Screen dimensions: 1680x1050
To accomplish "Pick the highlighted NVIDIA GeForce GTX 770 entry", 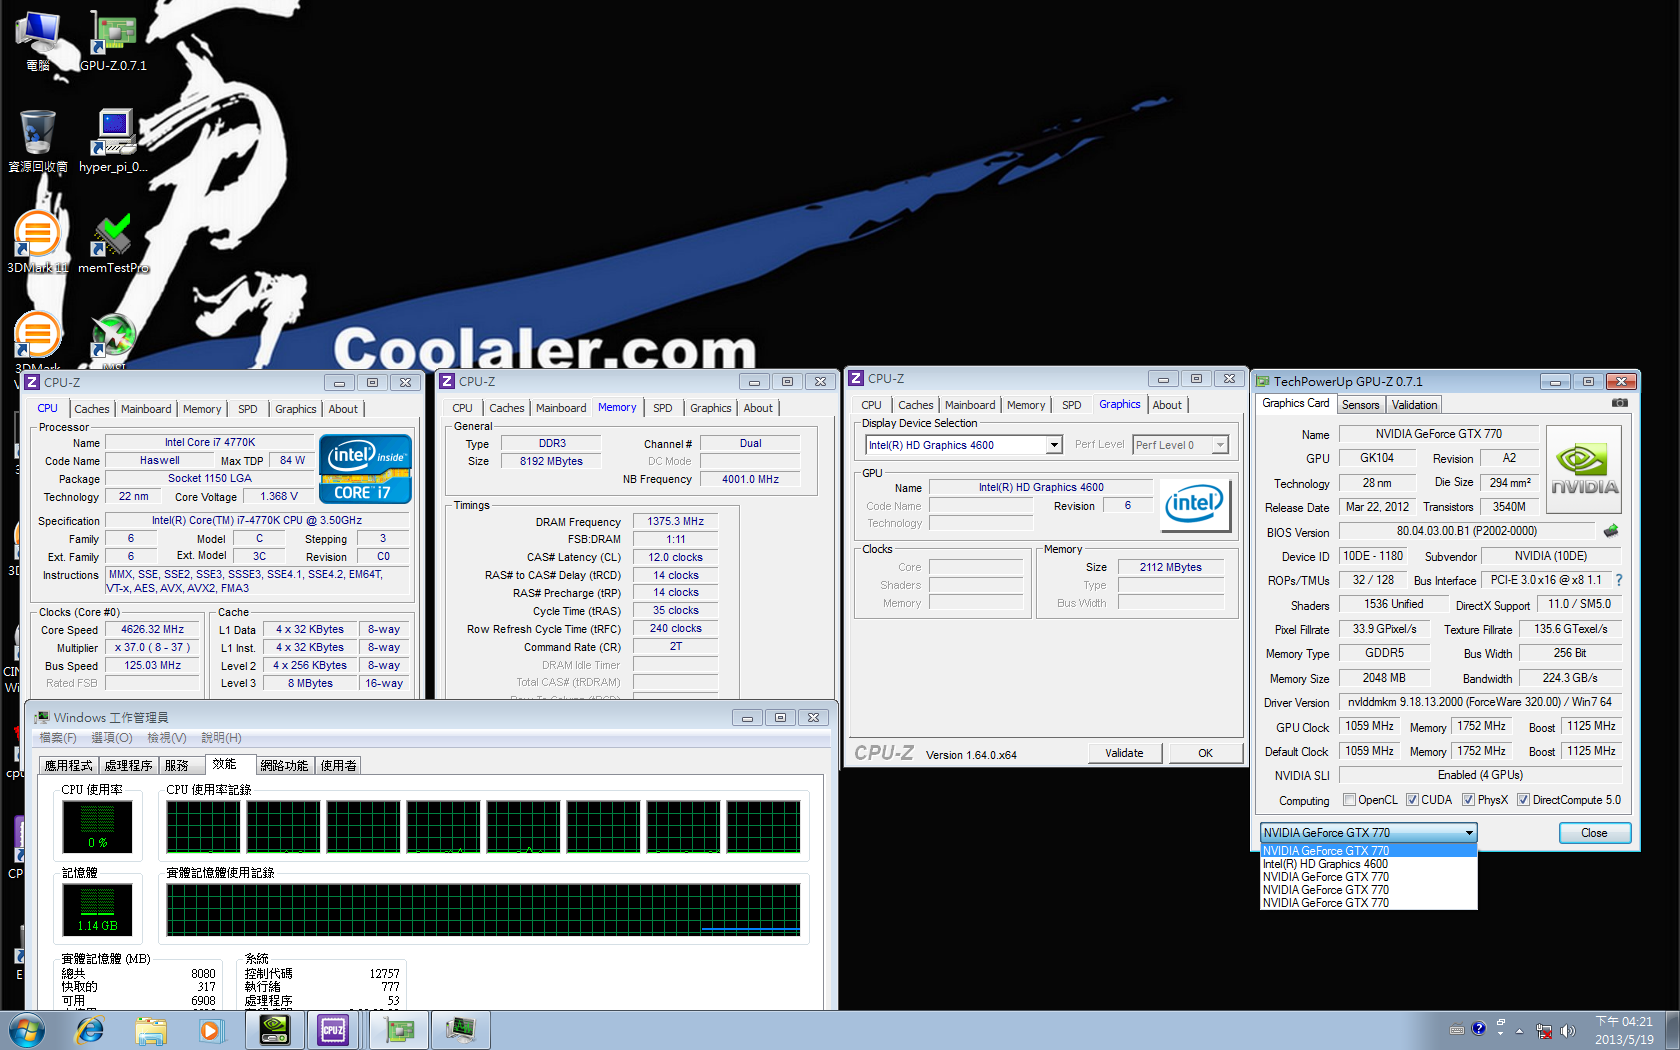I will 1368,851.
